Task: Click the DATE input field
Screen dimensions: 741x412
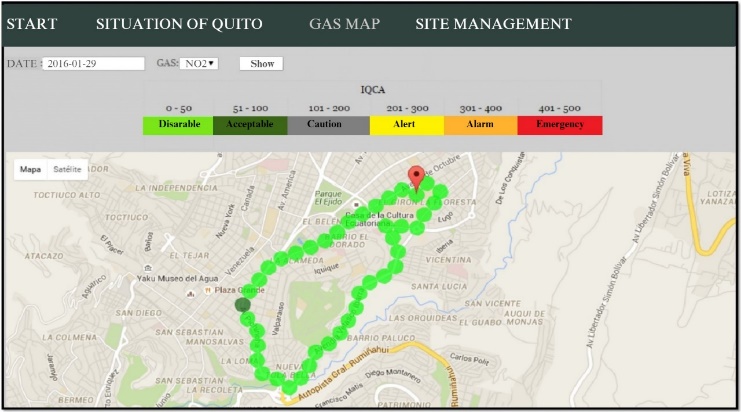Action: pyautogui.click(x=93, y=63)
